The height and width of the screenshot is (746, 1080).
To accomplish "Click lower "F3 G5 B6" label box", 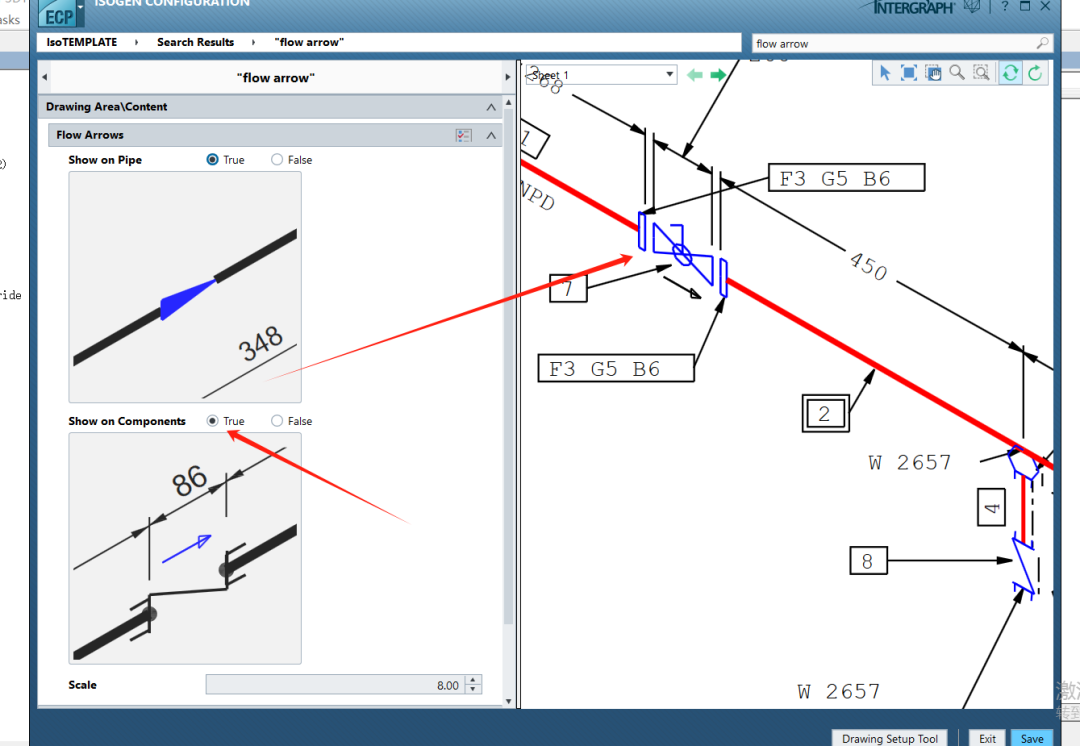I will point(616,368).
